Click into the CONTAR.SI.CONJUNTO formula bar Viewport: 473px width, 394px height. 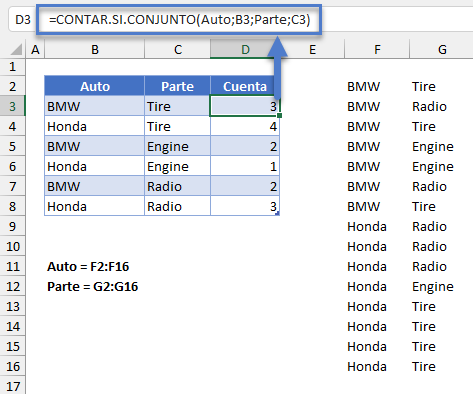coord(179,20)
